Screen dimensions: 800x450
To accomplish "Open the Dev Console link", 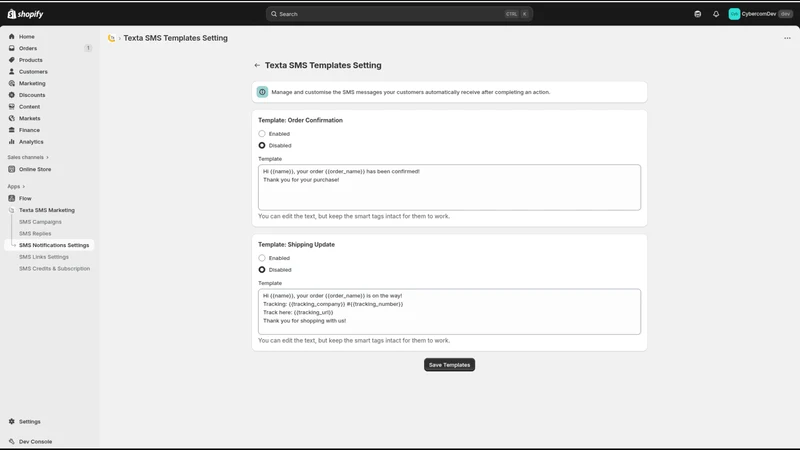I will click(x=36, y=442).
